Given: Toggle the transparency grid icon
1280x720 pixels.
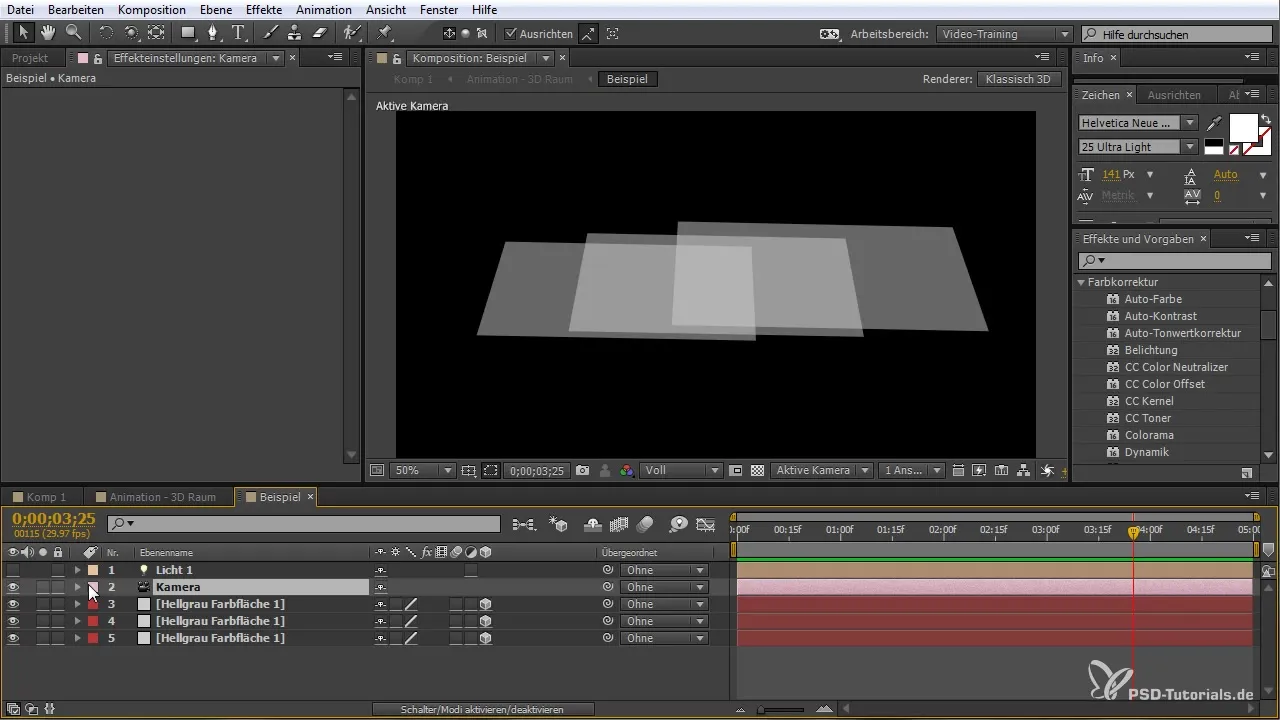Looking at the screenshot, I should point(757,470).
